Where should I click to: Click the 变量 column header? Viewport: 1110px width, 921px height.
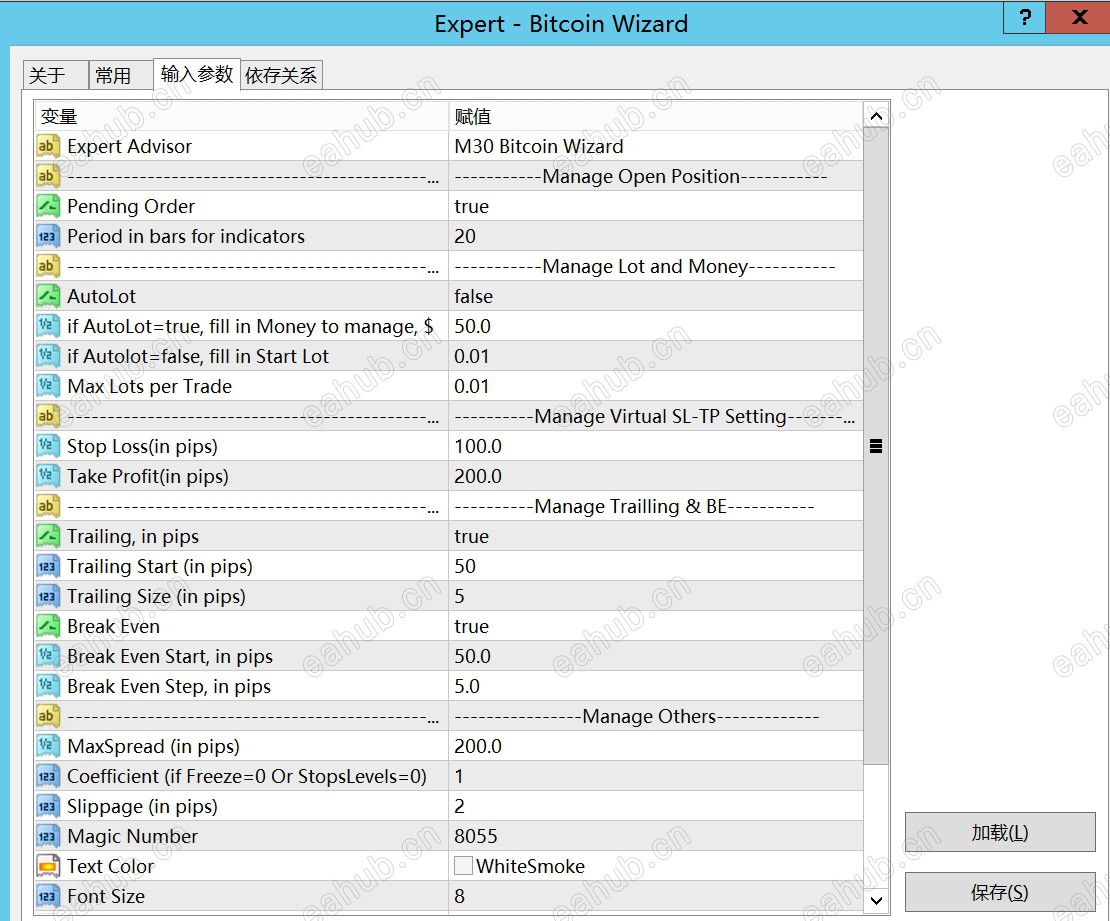(x=241, y=116)
